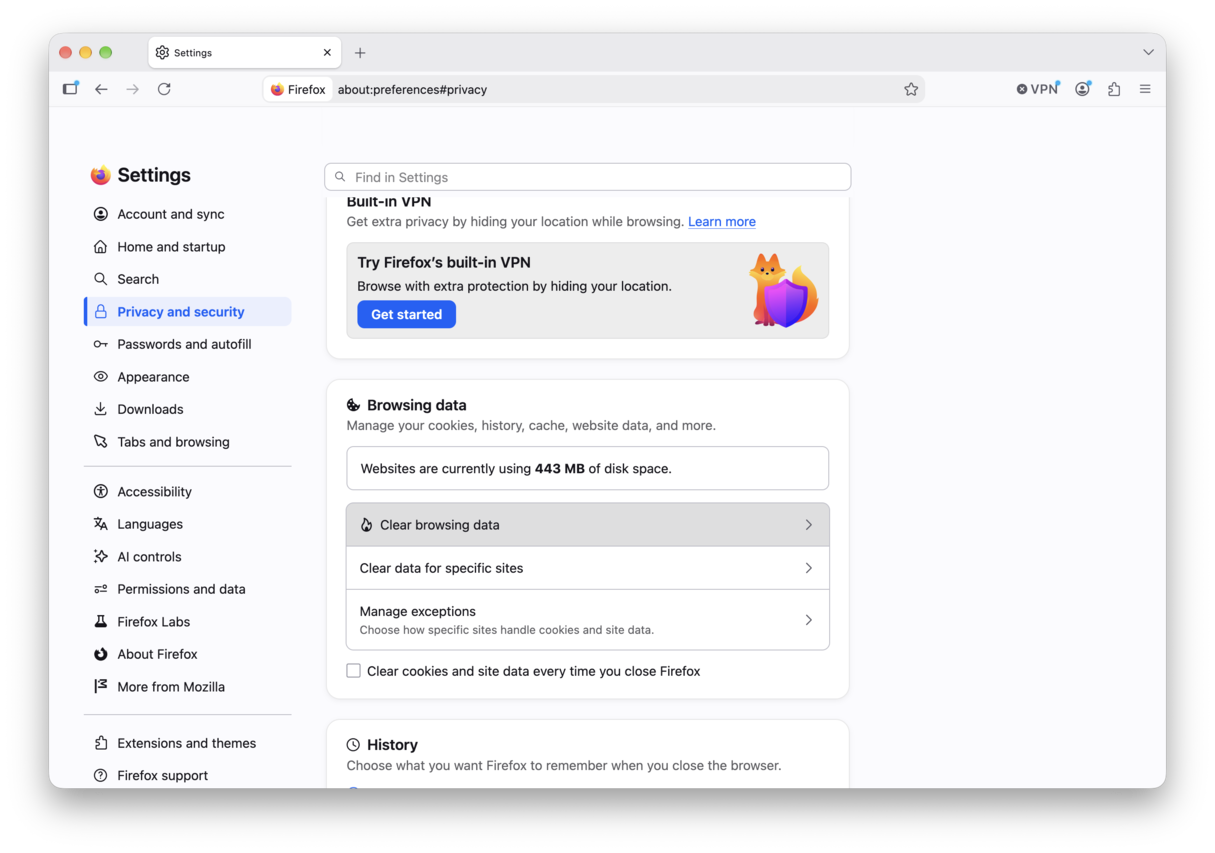Open a new tab with the plus button
The height and width of the screenshot is (853, 1215).
(x=360, y=53)
